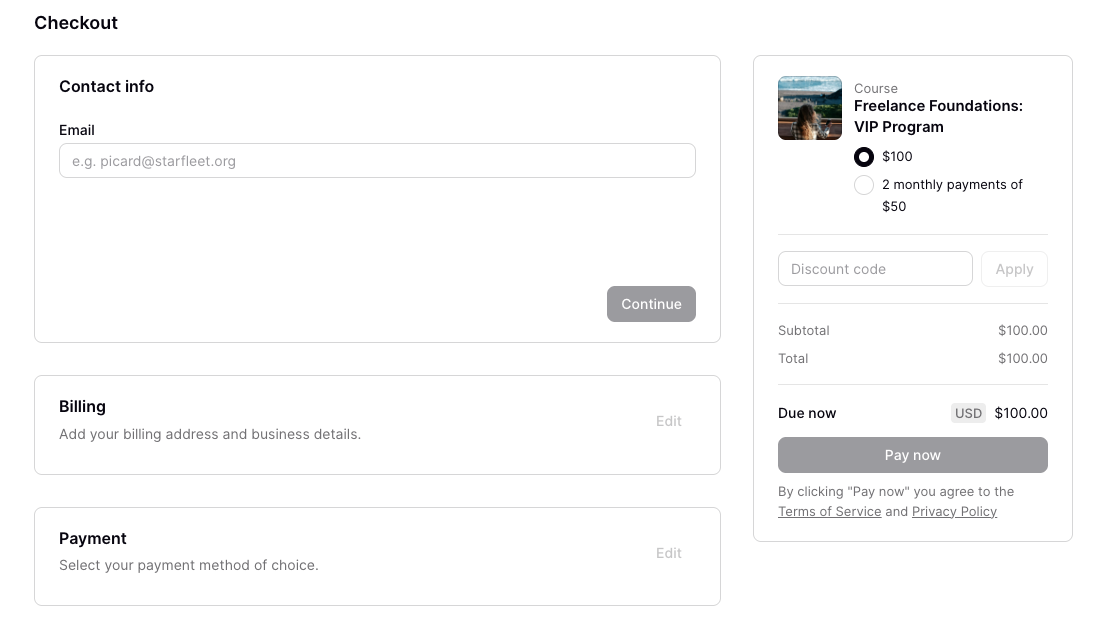Open the Privacy Policy page
The image size is (1111, 623).
954,511
